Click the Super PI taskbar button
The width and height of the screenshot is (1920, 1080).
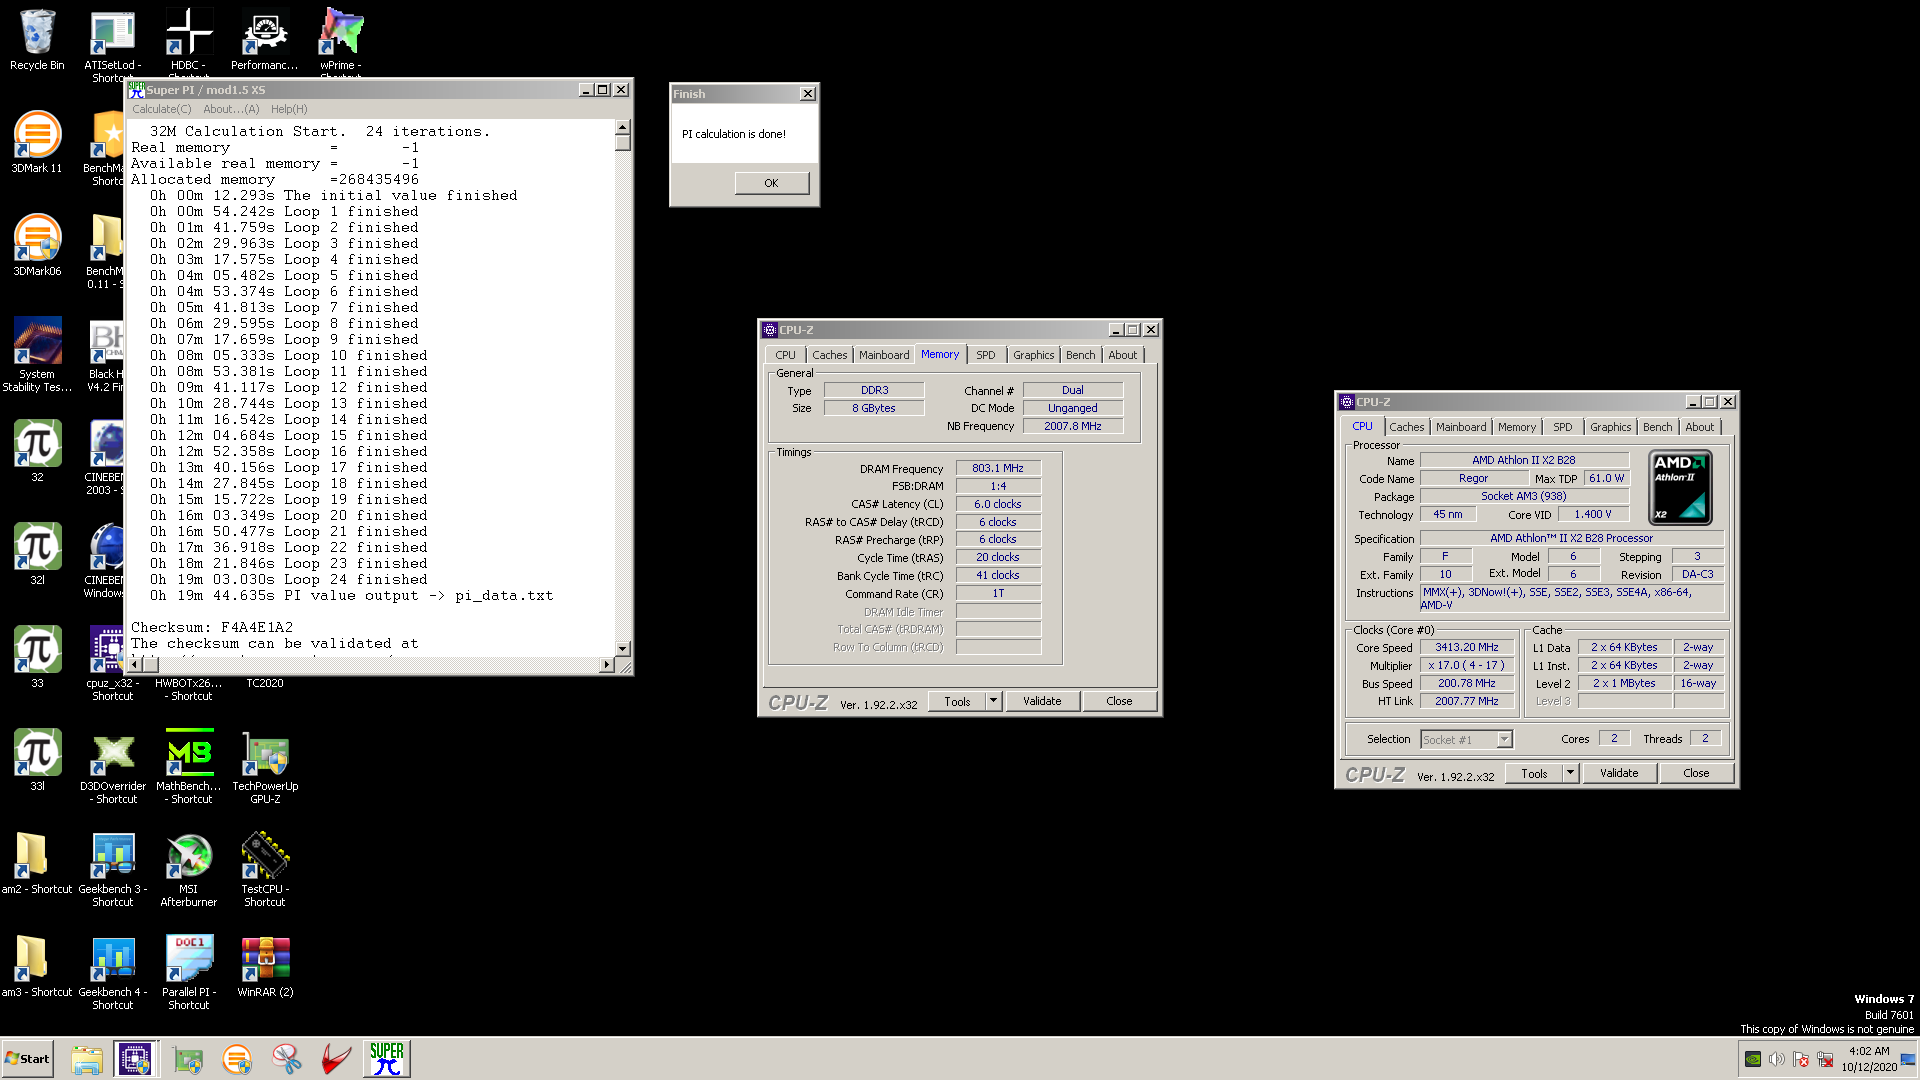pos(386,1058)
